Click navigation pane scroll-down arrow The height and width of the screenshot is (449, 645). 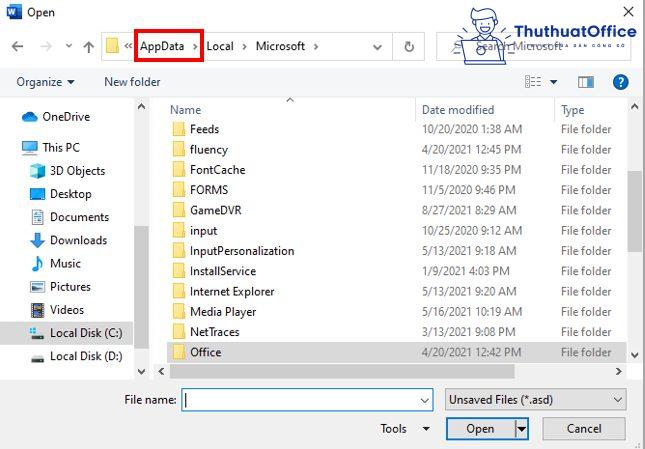[x=141, y=372]
